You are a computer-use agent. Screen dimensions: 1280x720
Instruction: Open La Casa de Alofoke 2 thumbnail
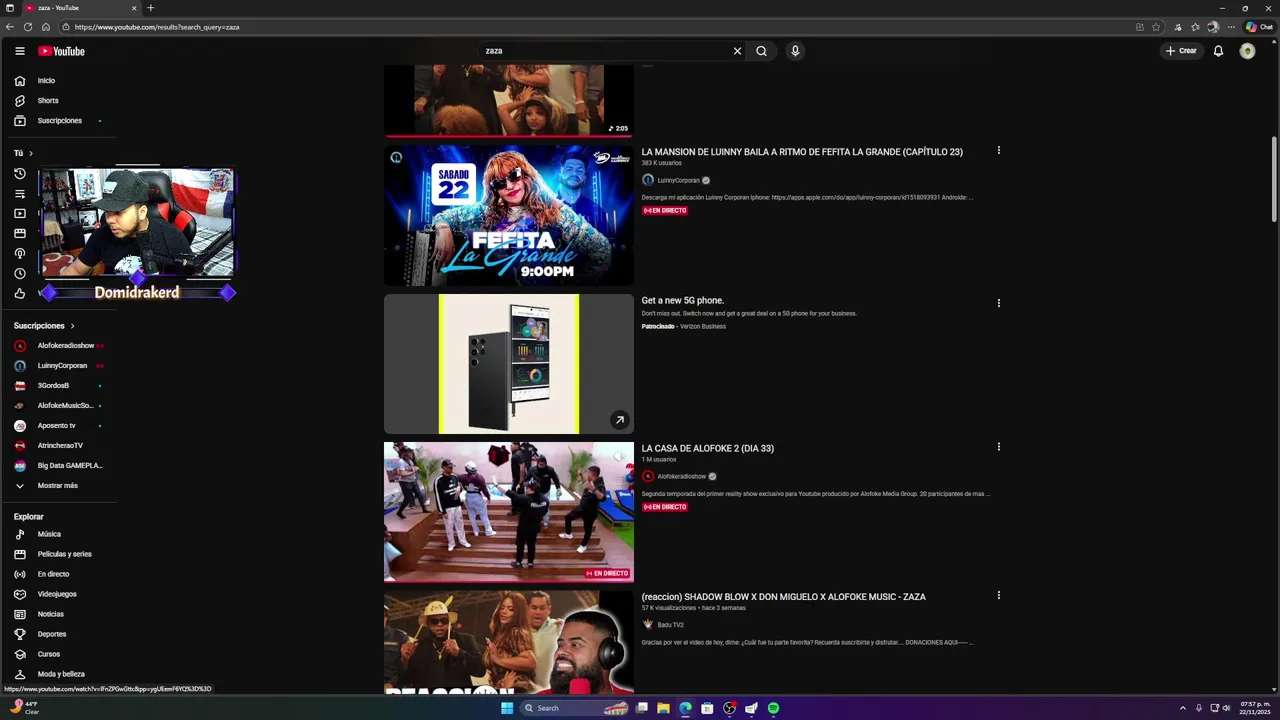(509, 512)
